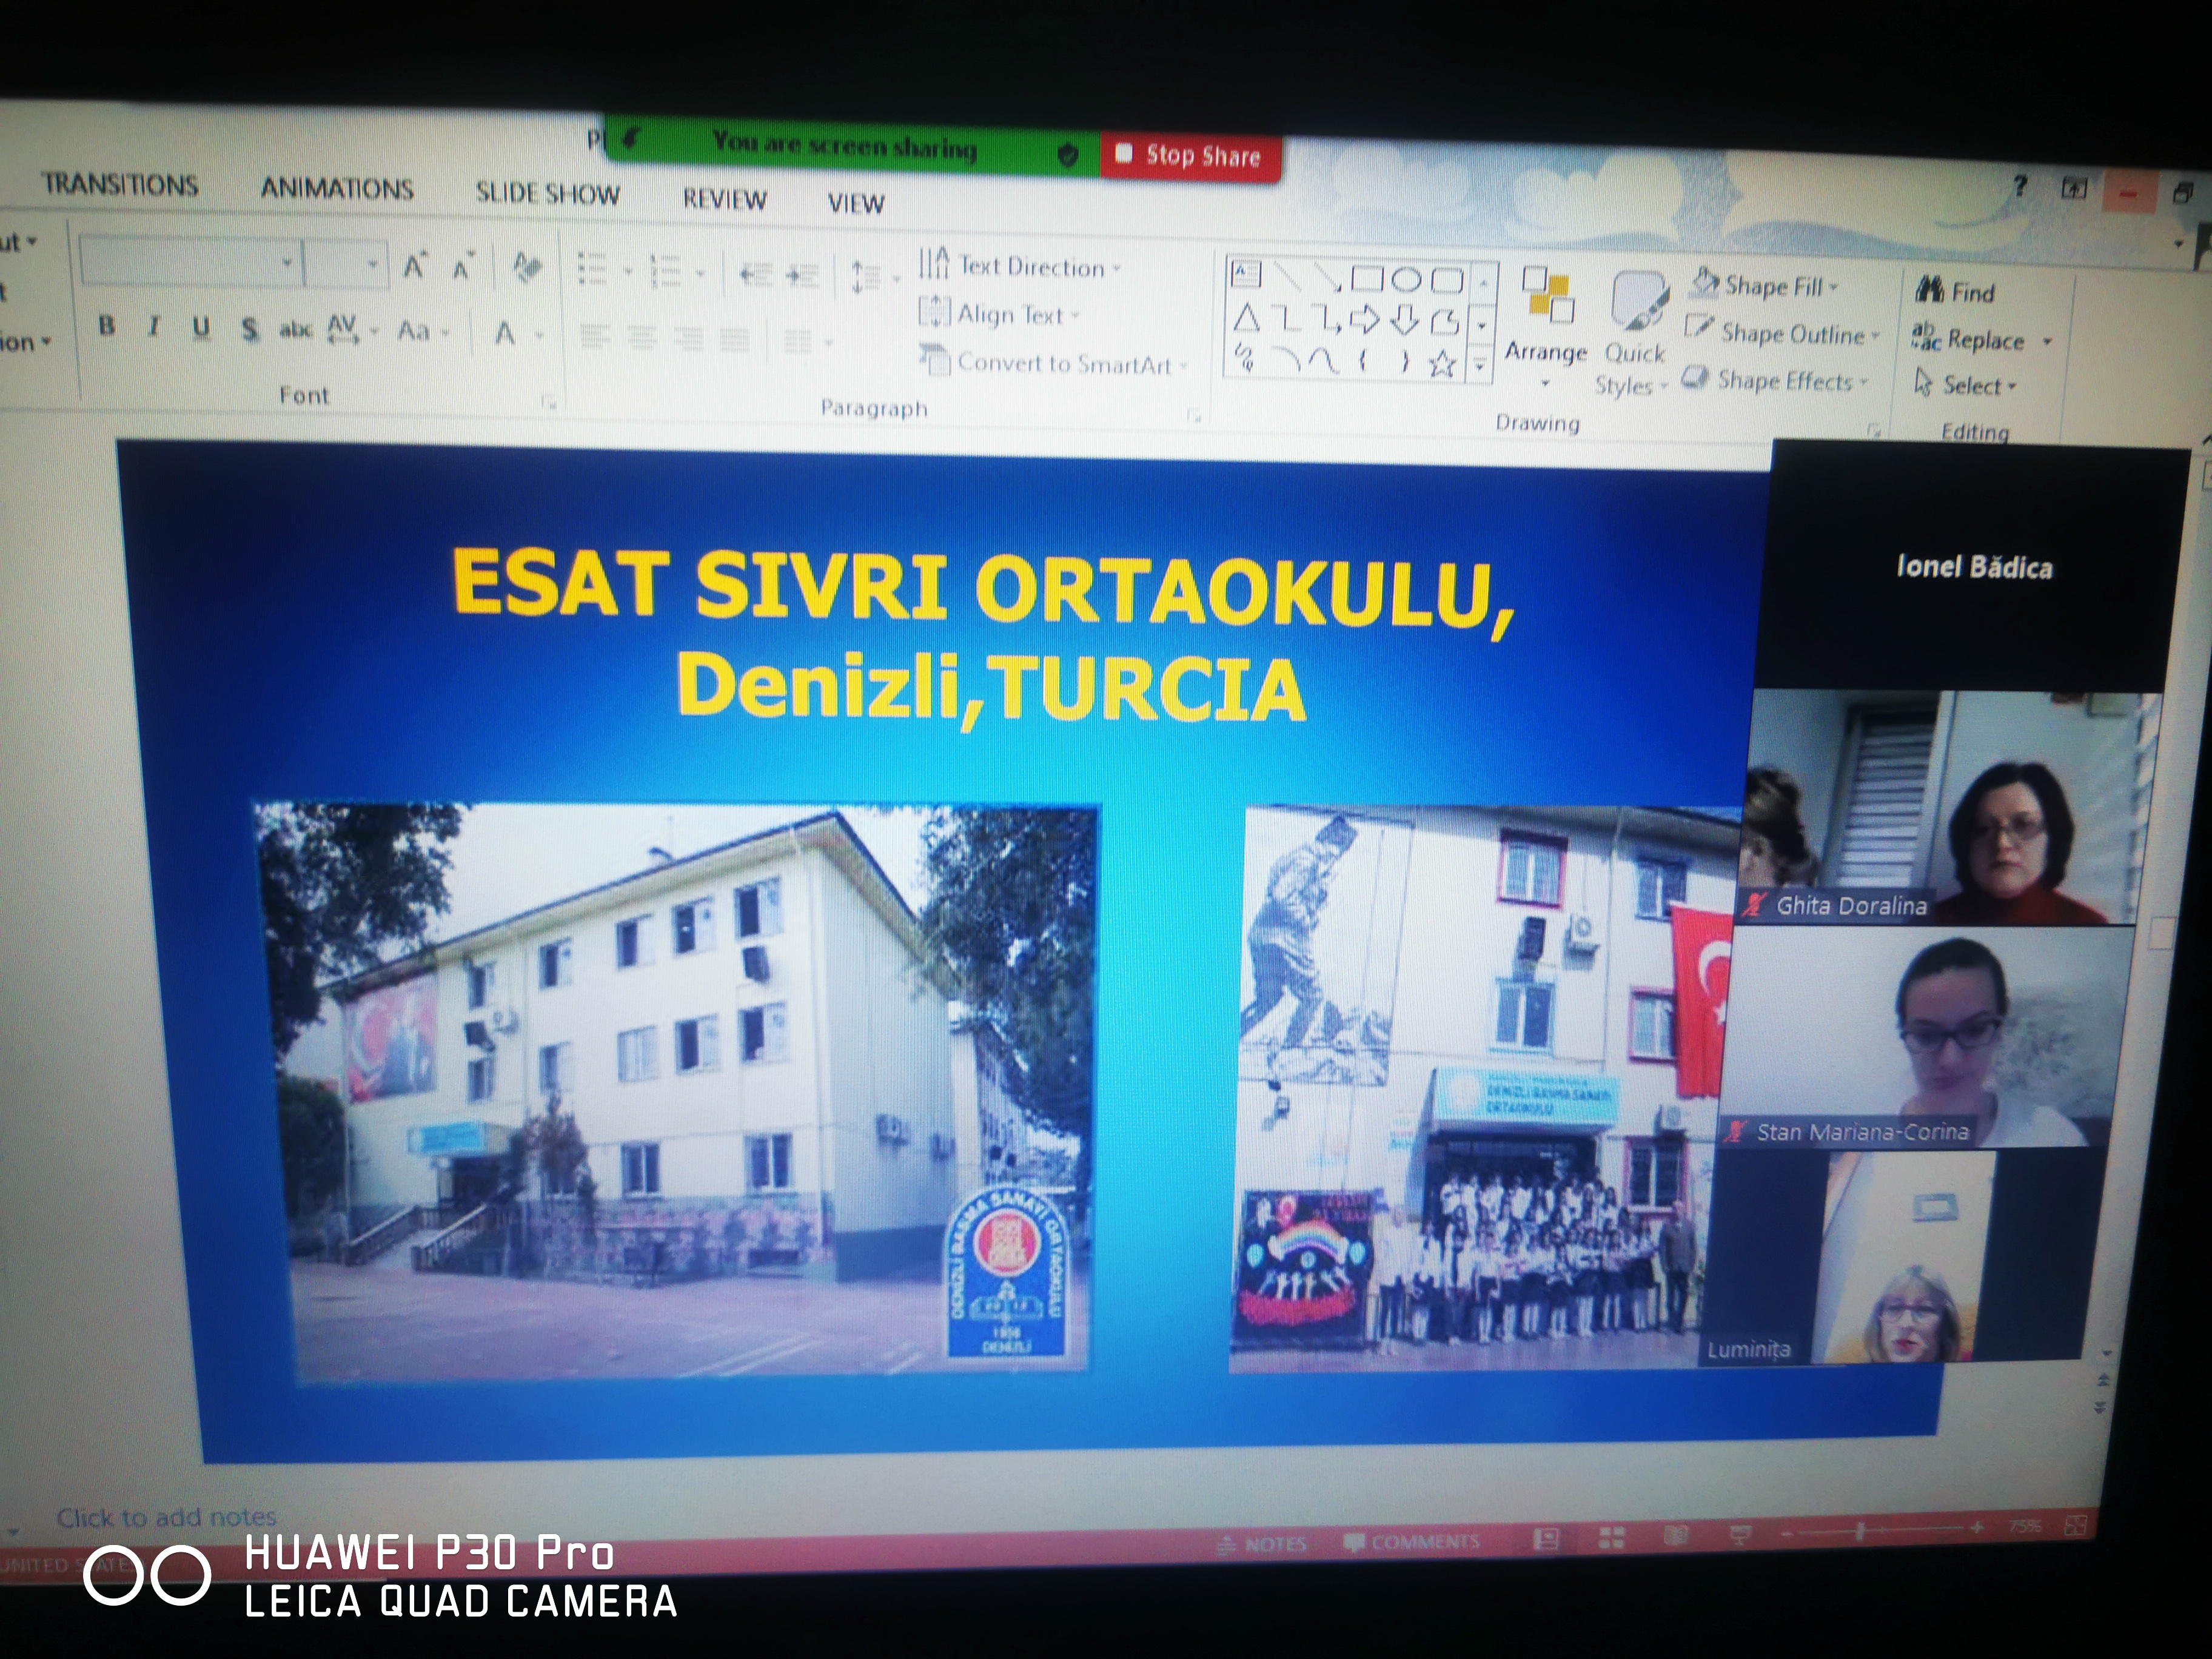Click the Fit slide to window icon
The image size is (2212, 1659).
tap(2075, 1526)
